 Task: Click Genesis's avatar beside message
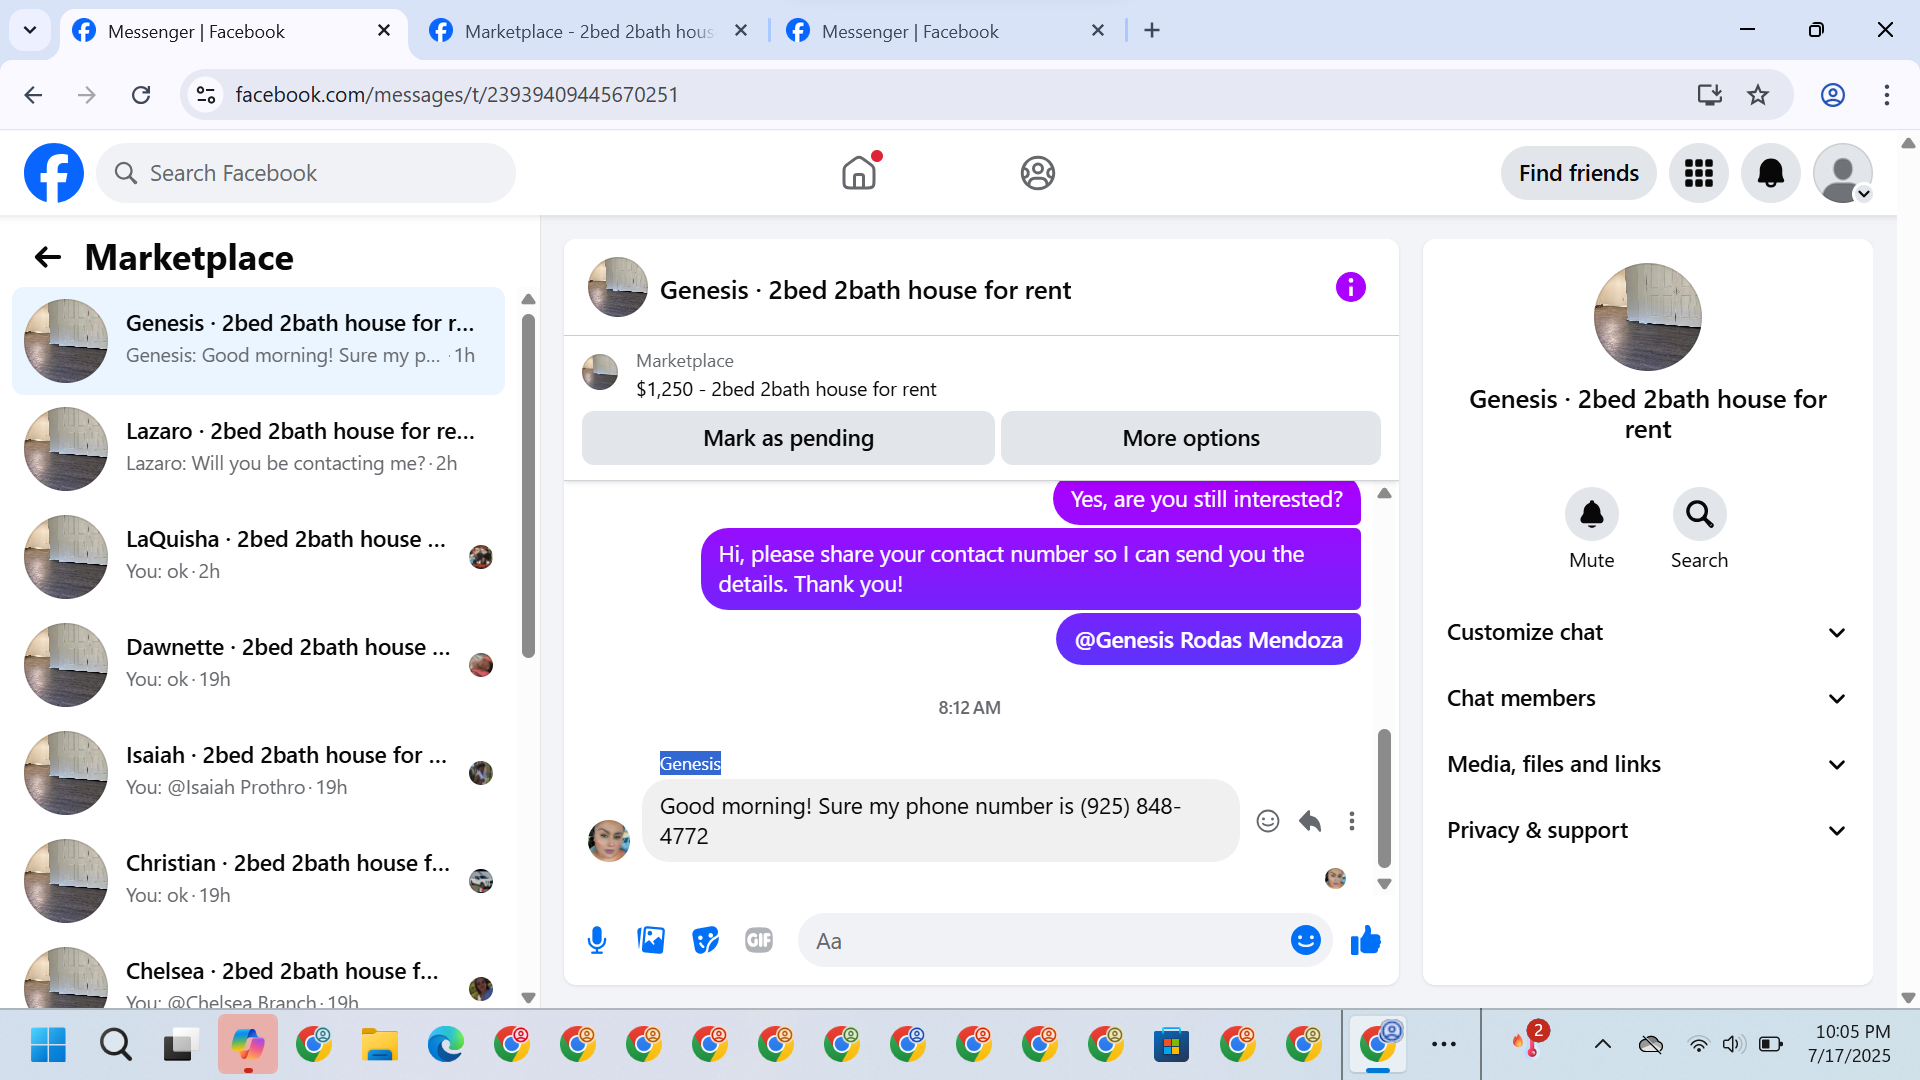click(608, 840)
